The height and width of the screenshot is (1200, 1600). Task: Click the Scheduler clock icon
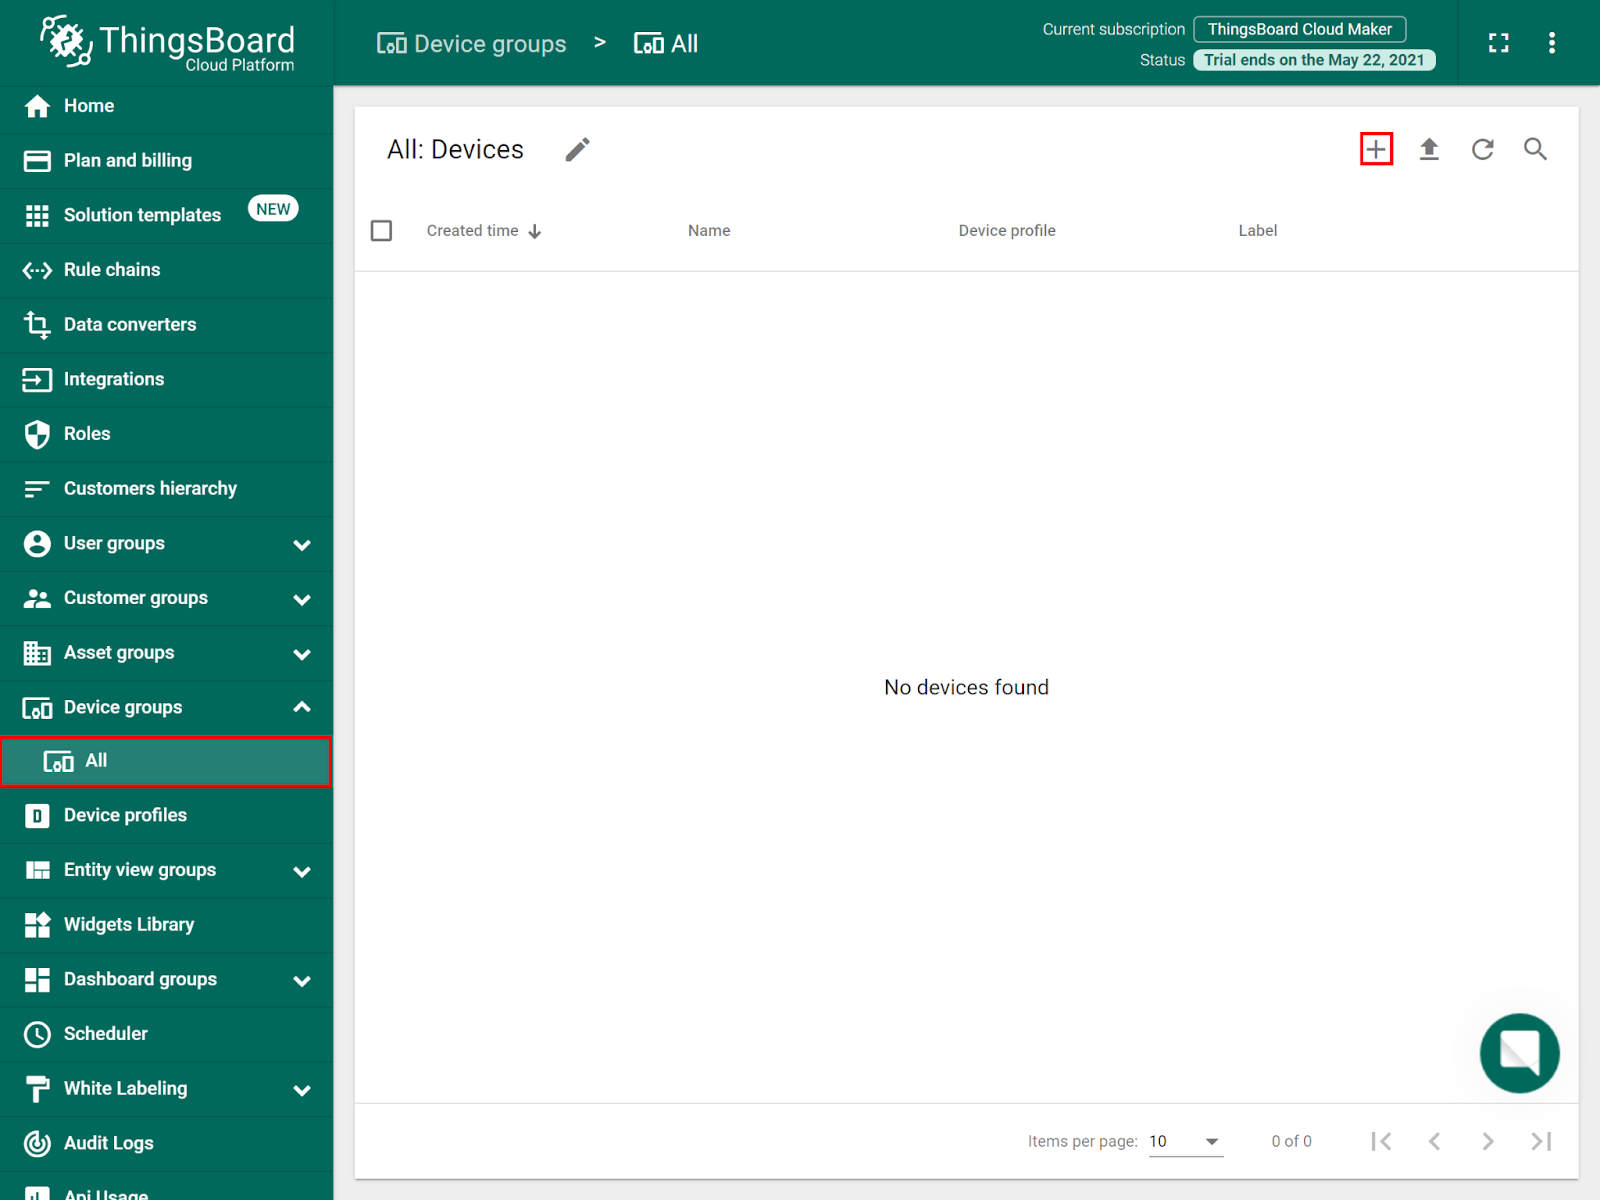point(37,1033)
